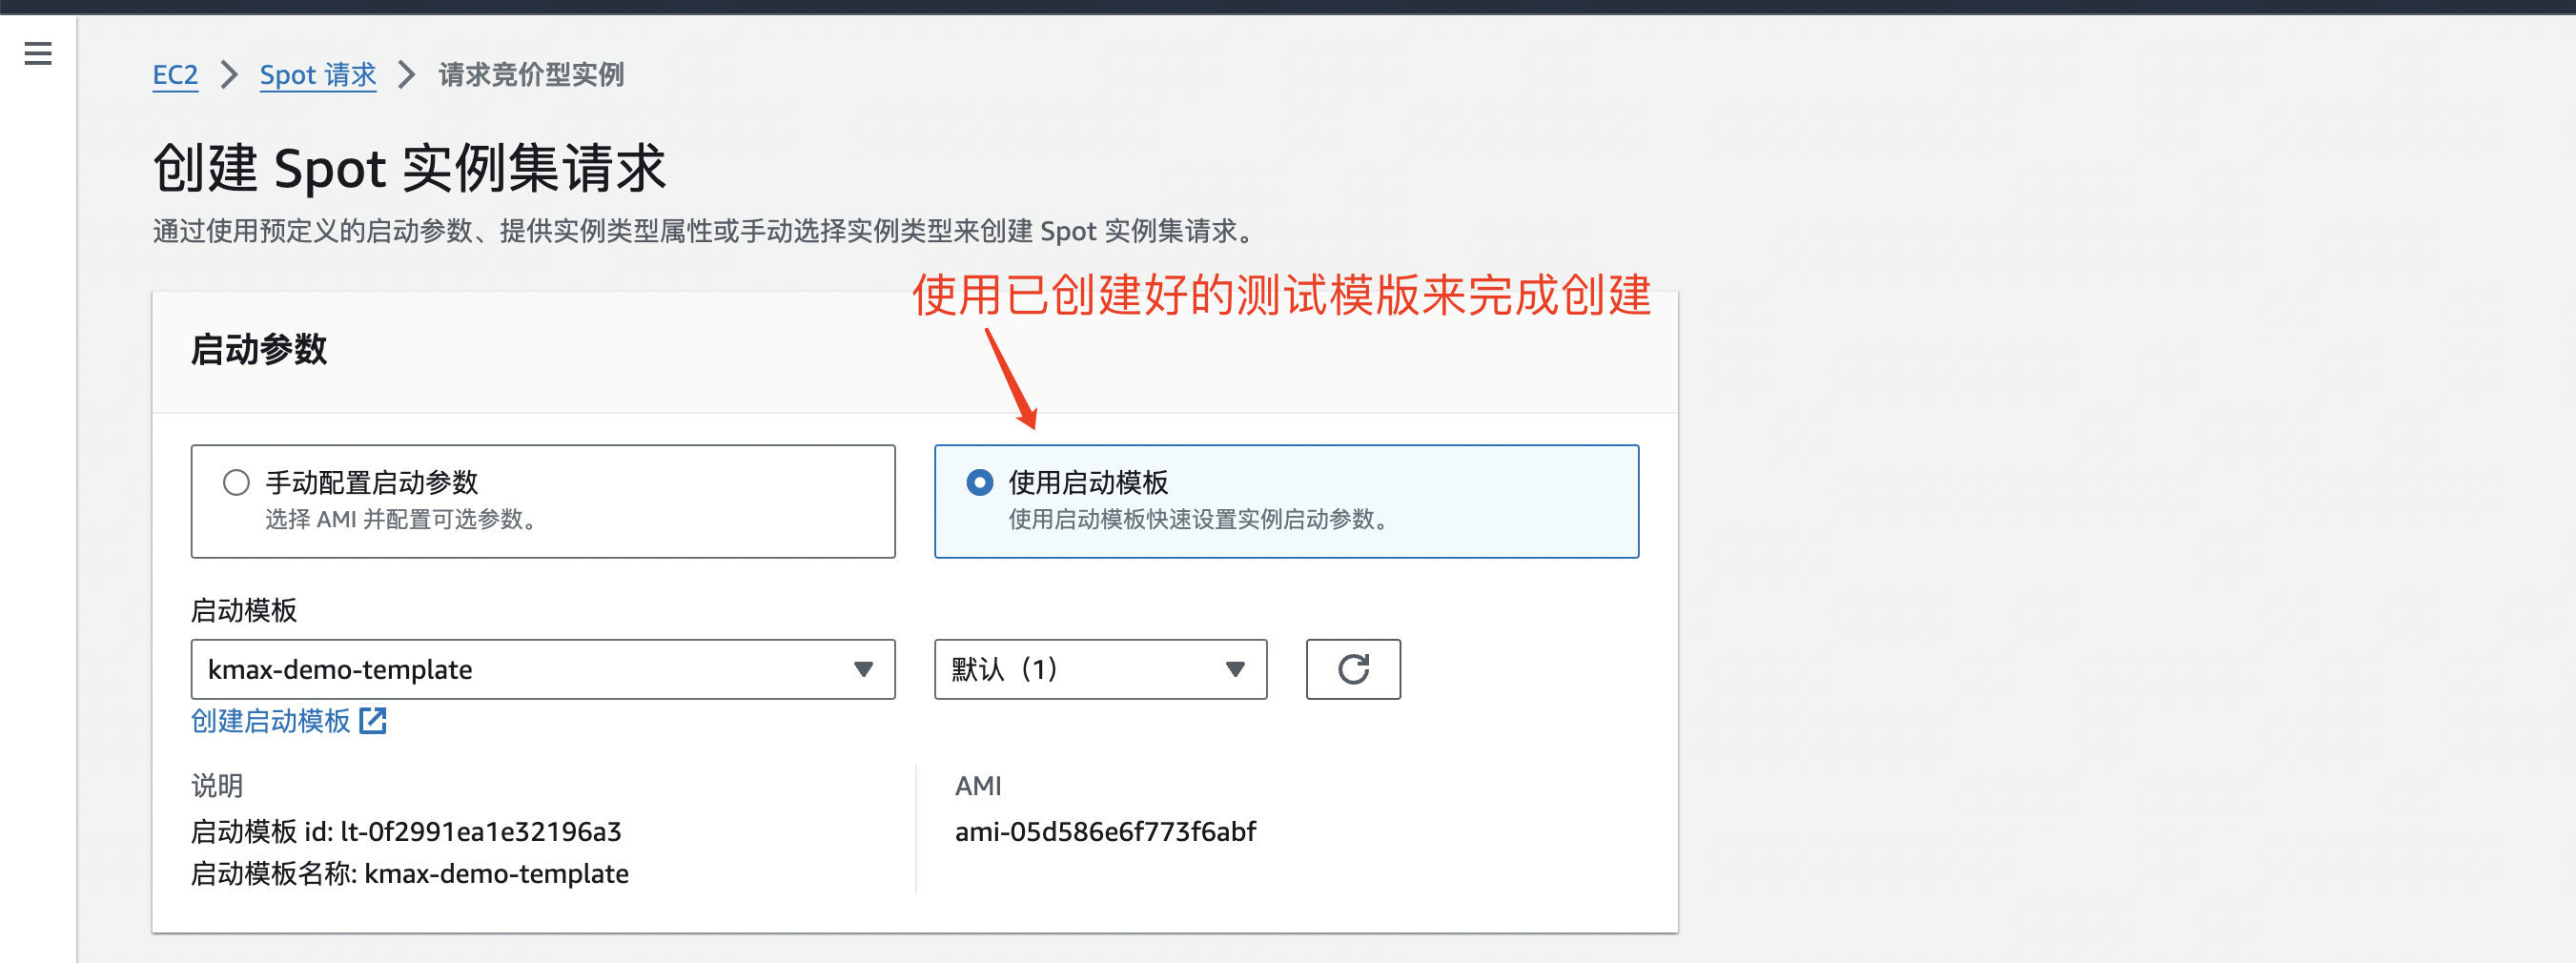2576x963 pixels.
Task: Open the 创建启动模板 link
Action: pos(271,721)
